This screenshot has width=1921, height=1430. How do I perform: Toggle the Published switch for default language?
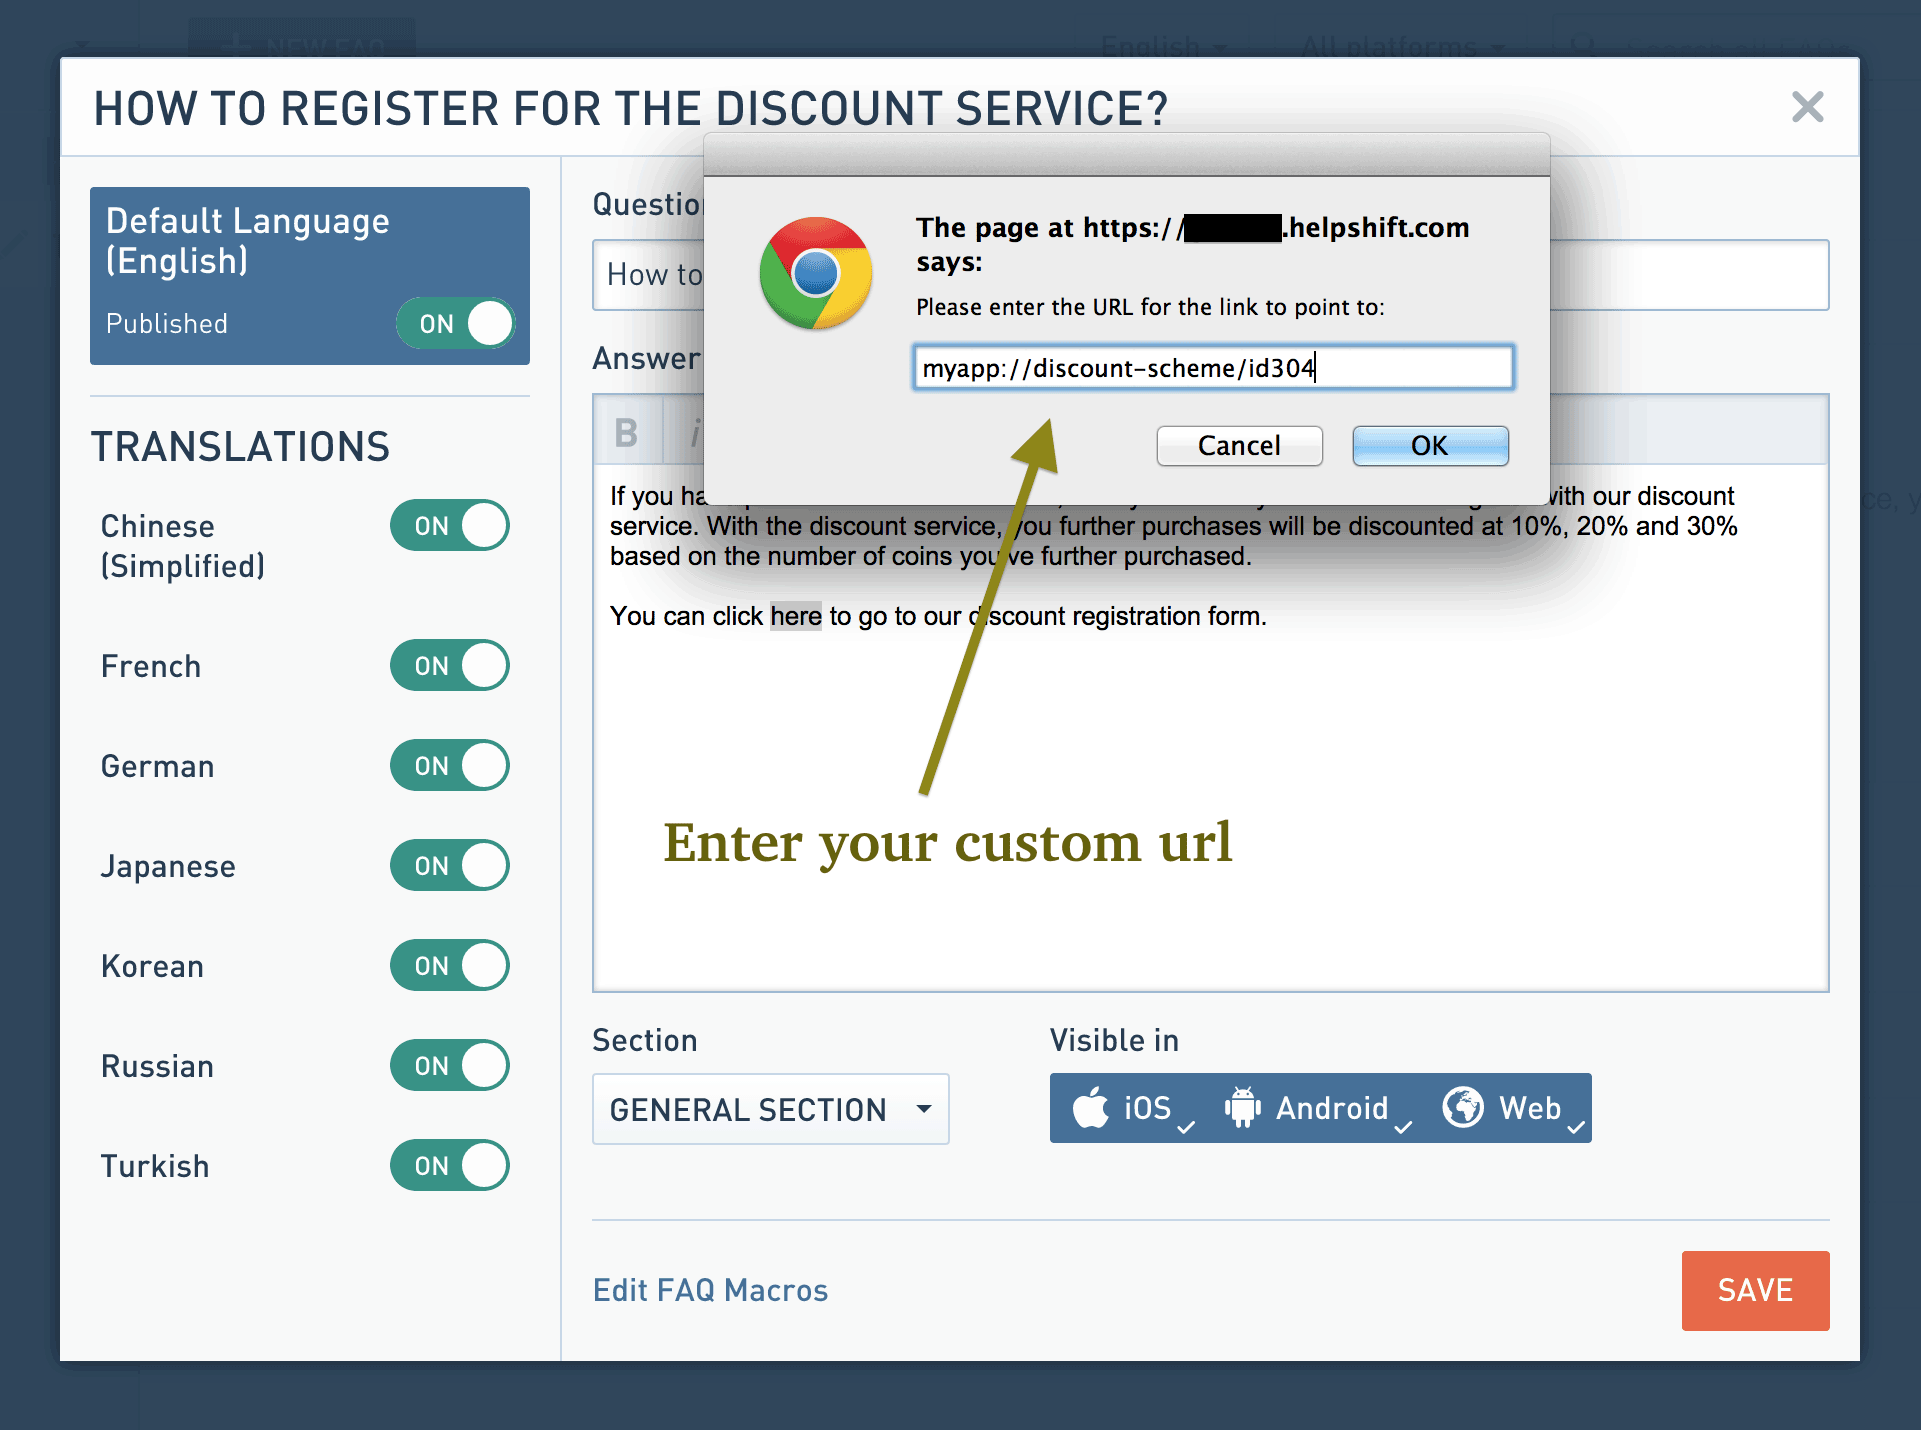tap(456, 324)
